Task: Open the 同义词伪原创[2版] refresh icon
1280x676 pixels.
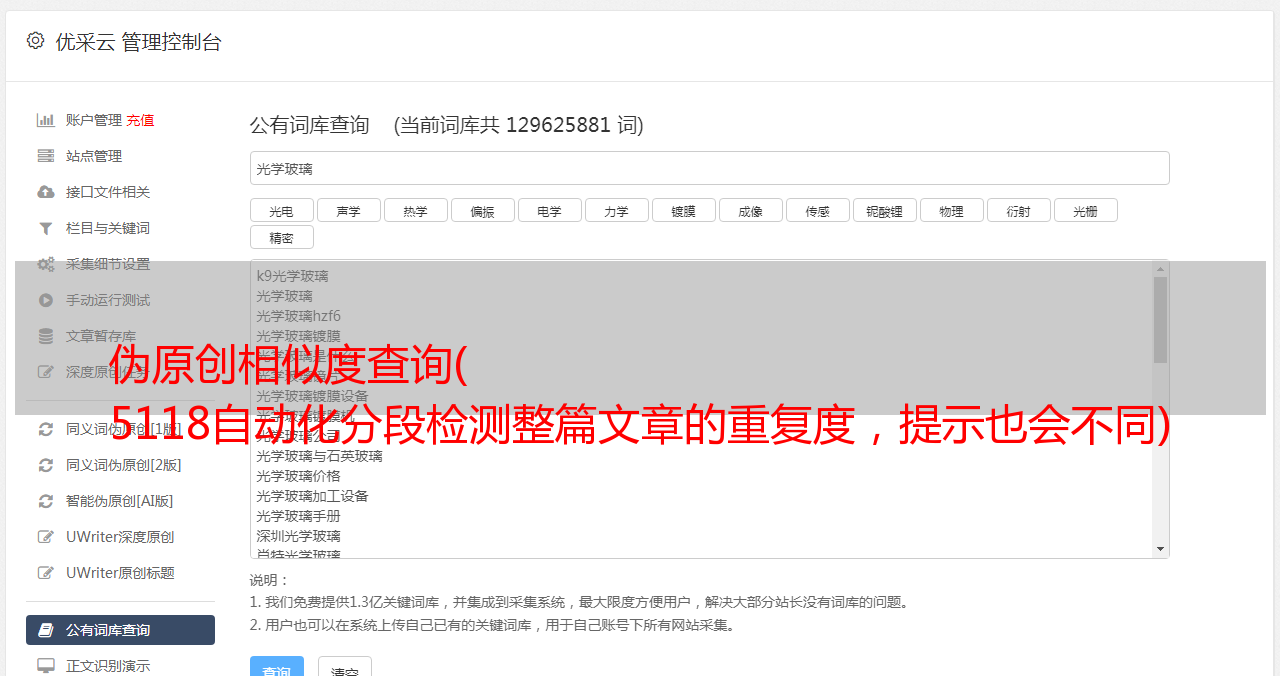Action: (x=46, y=465)
